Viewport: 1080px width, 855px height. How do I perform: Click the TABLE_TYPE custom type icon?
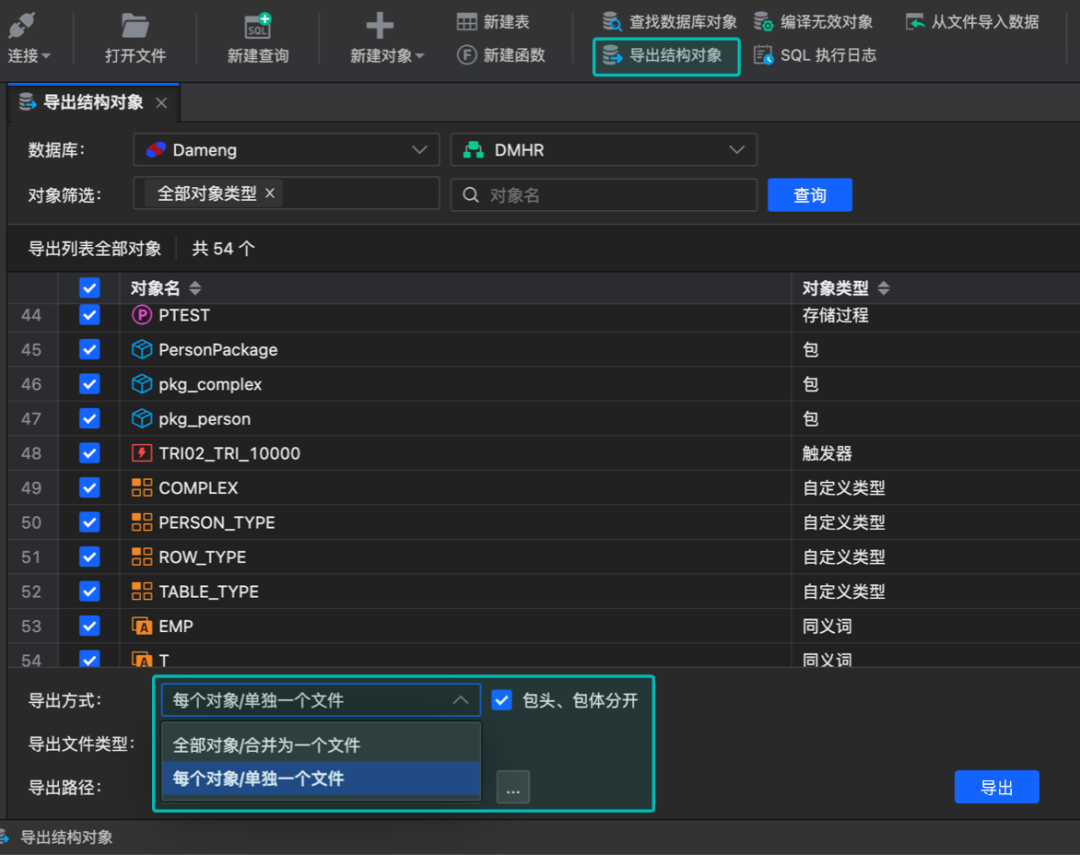pyautogui.click(x=142, y=591)
